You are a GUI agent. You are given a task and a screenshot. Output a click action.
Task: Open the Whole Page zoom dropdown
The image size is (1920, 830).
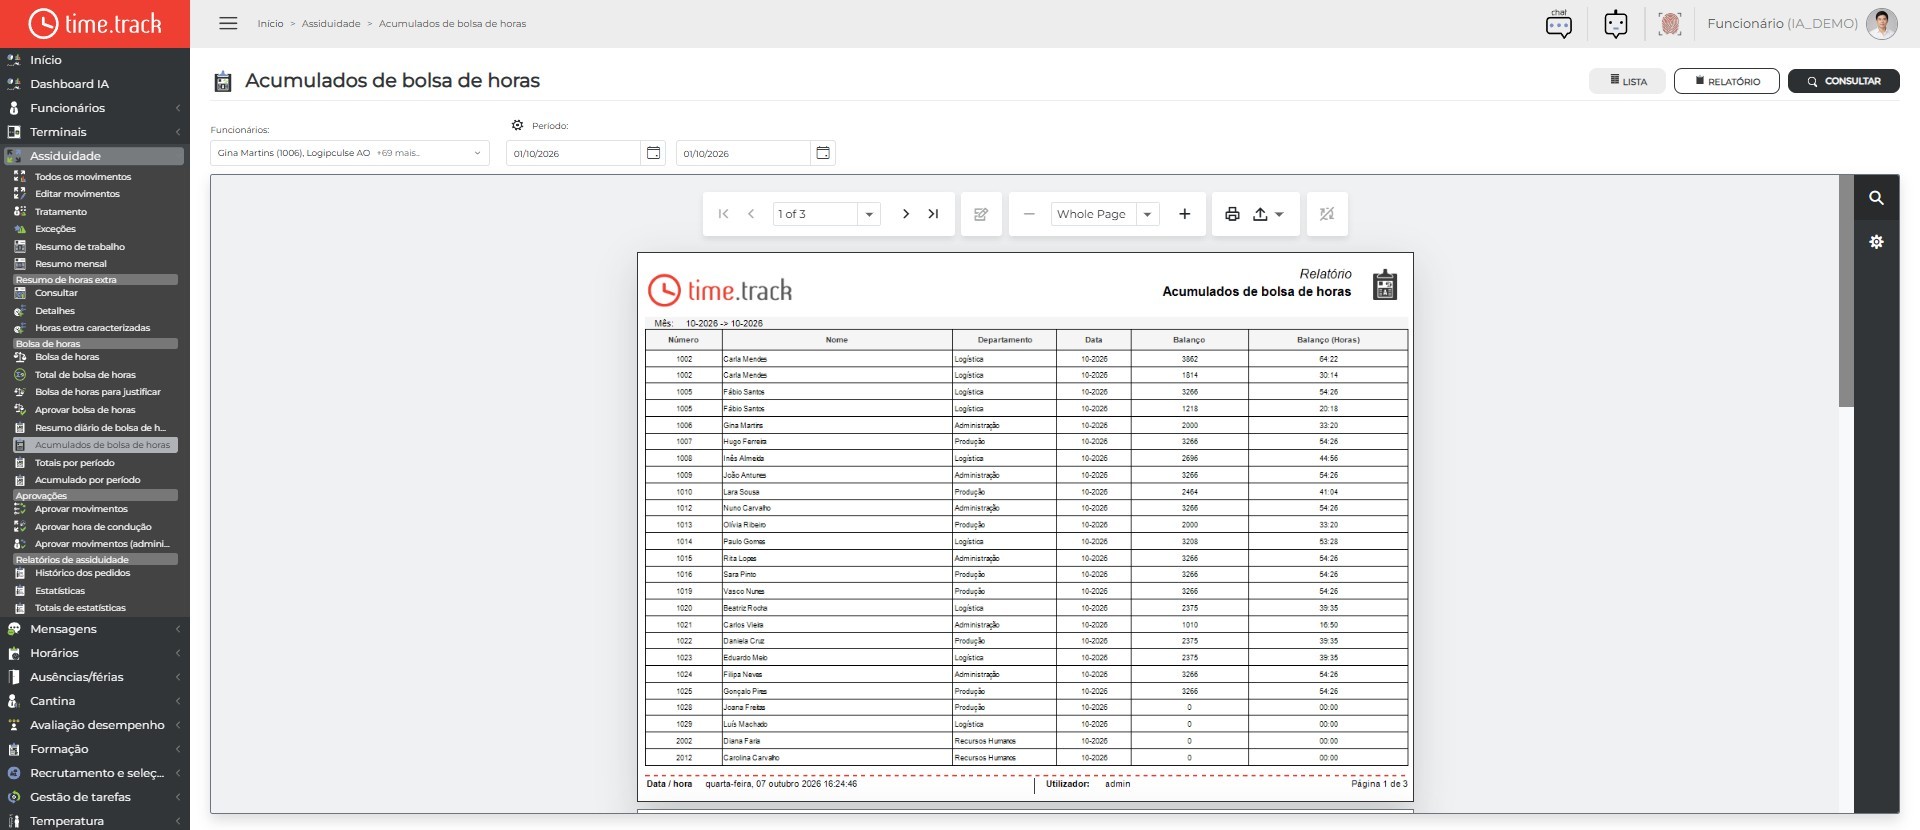coord(1147,214)
